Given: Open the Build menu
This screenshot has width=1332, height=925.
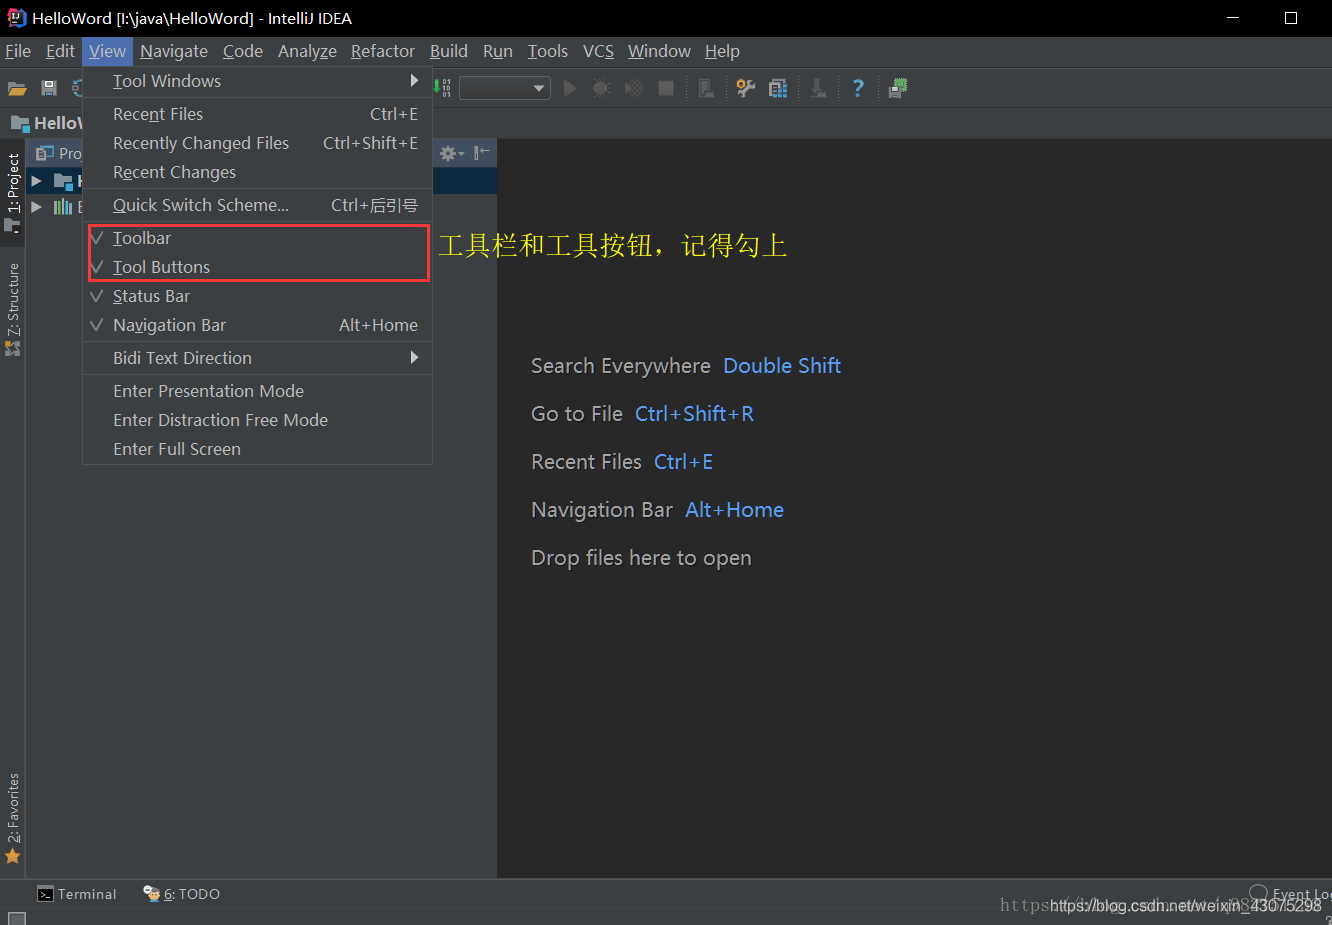Looking at the screenshot, I should click(x=449, y=51).
